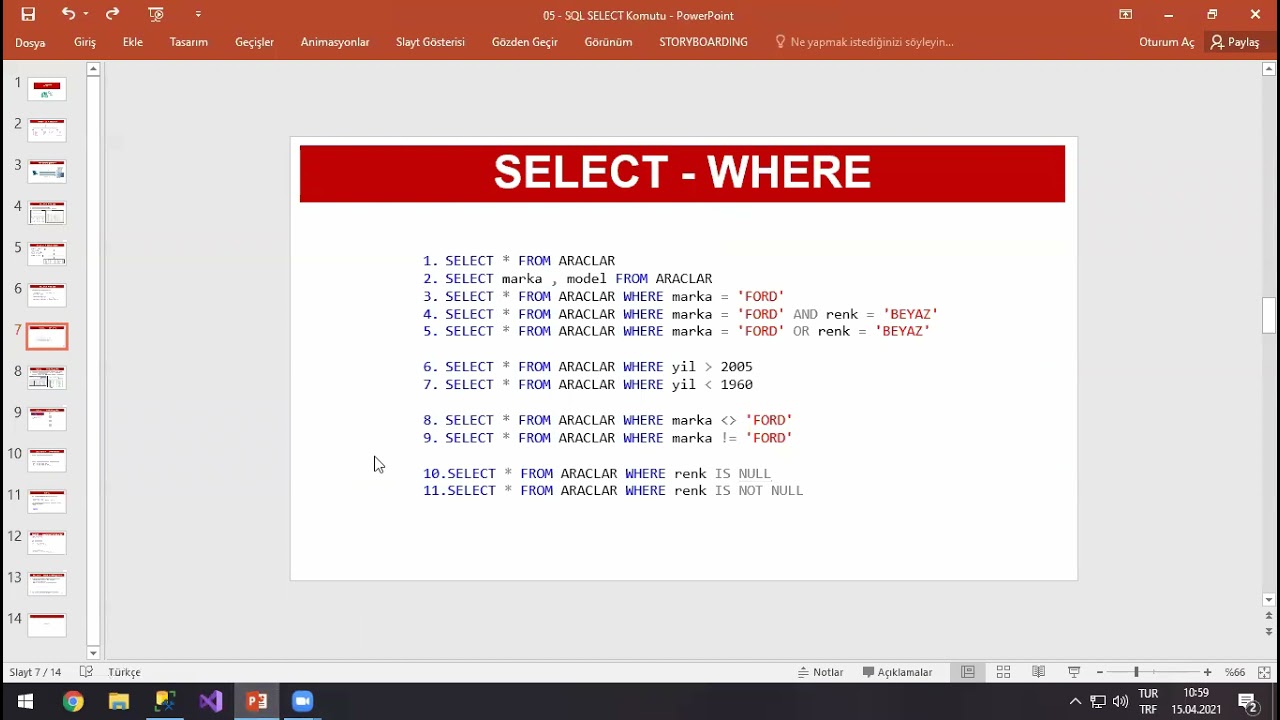This screenshot has width=1280, height=720.
Task: Open the Görünüm tab
Action: click(x=608, y=42)
